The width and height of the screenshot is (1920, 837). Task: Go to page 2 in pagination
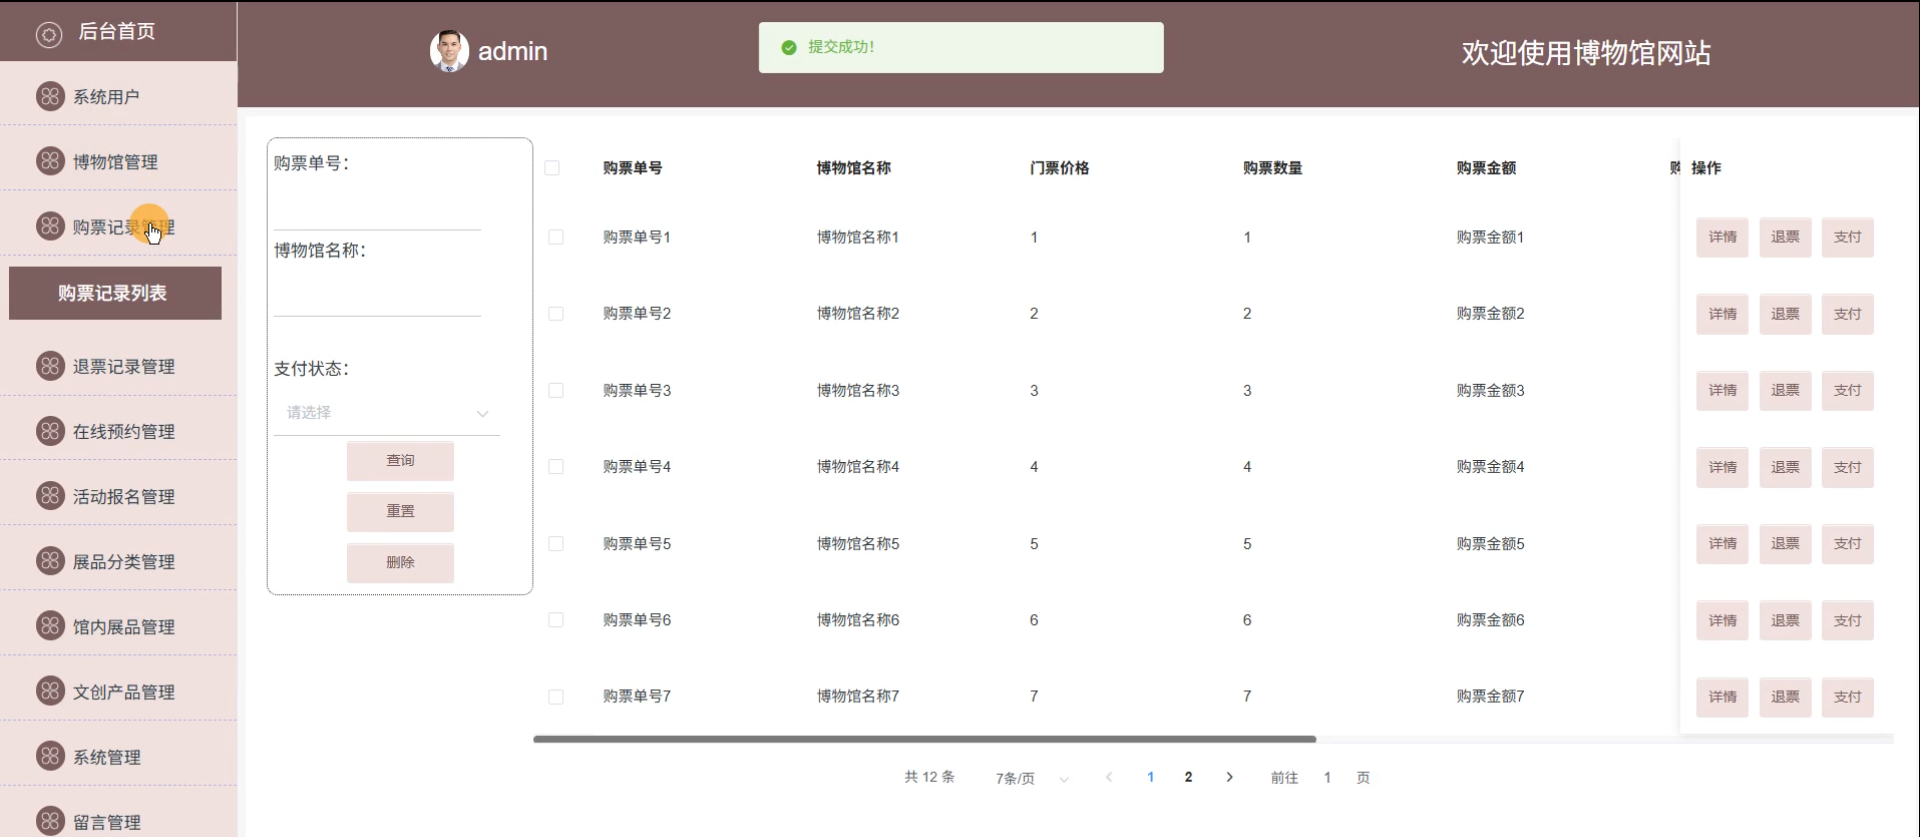tap(1188, 777)
